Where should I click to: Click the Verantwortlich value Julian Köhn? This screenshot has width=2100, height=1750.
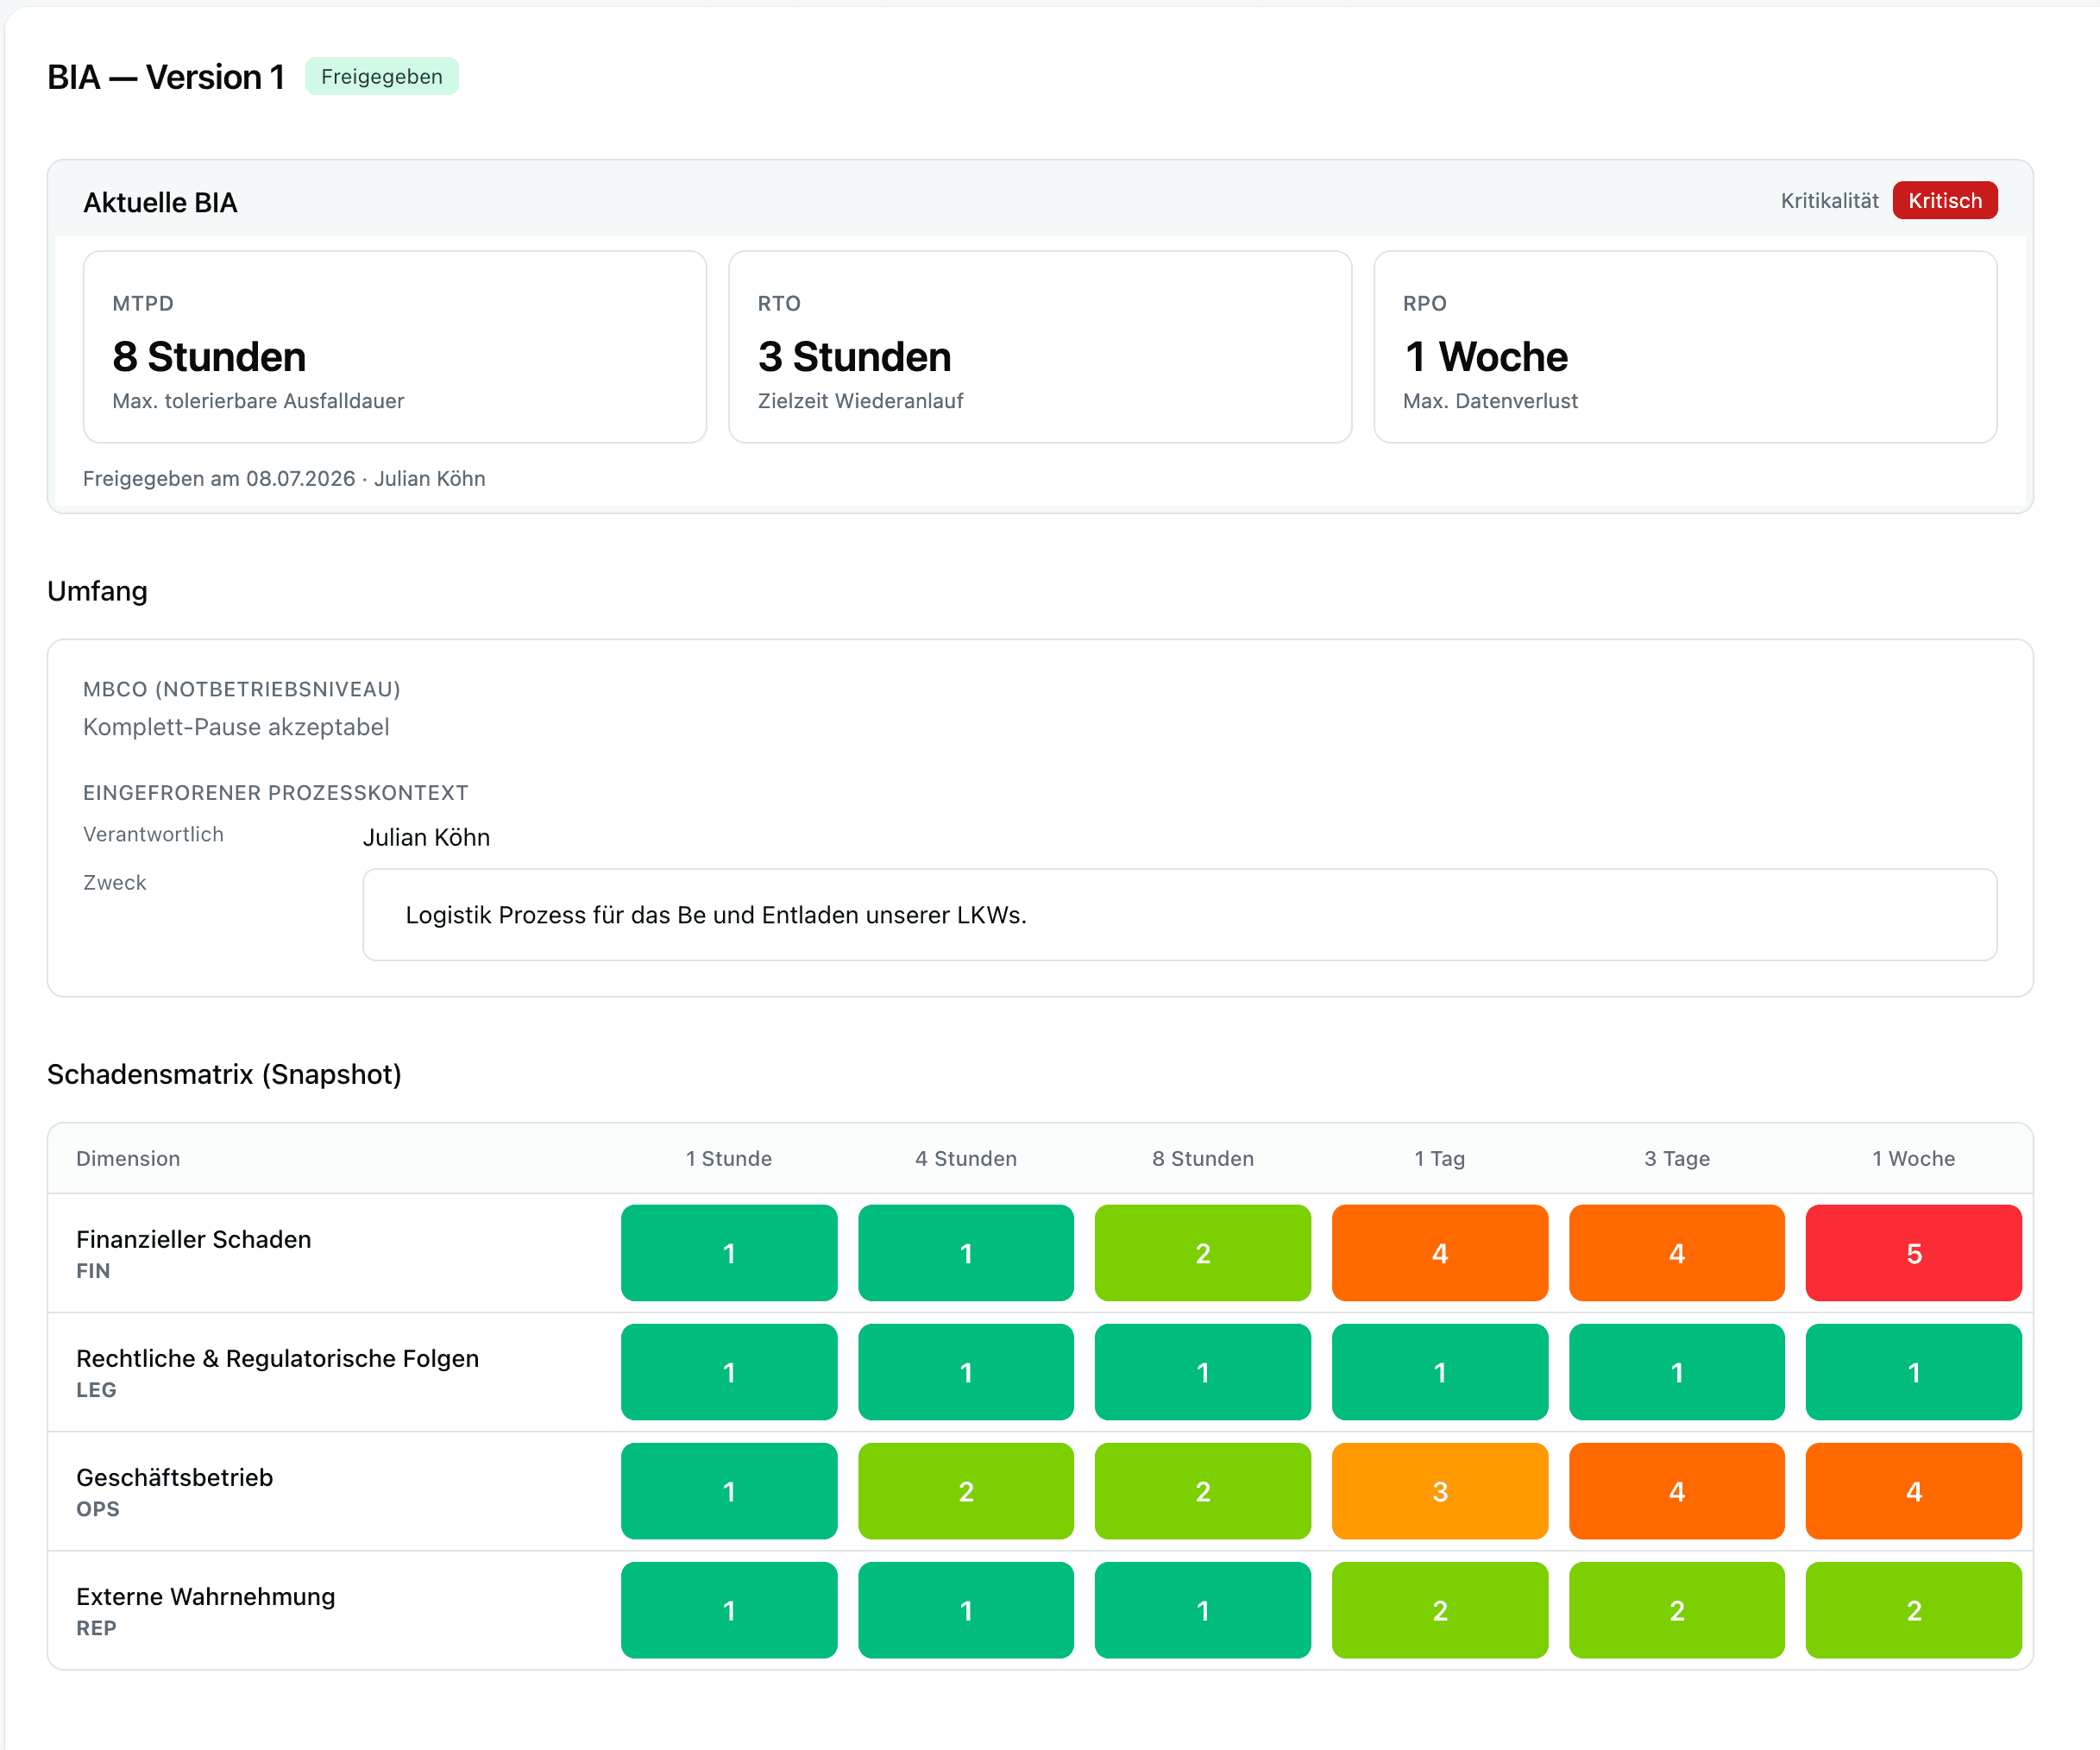pos(426,837)
